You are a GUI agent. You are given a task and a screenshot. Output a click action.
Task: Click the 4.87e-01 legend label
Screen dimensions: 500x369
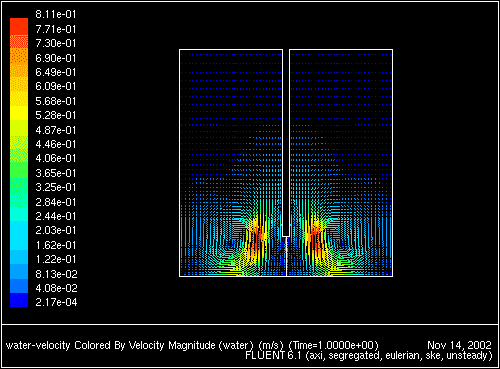pos(56,130)
